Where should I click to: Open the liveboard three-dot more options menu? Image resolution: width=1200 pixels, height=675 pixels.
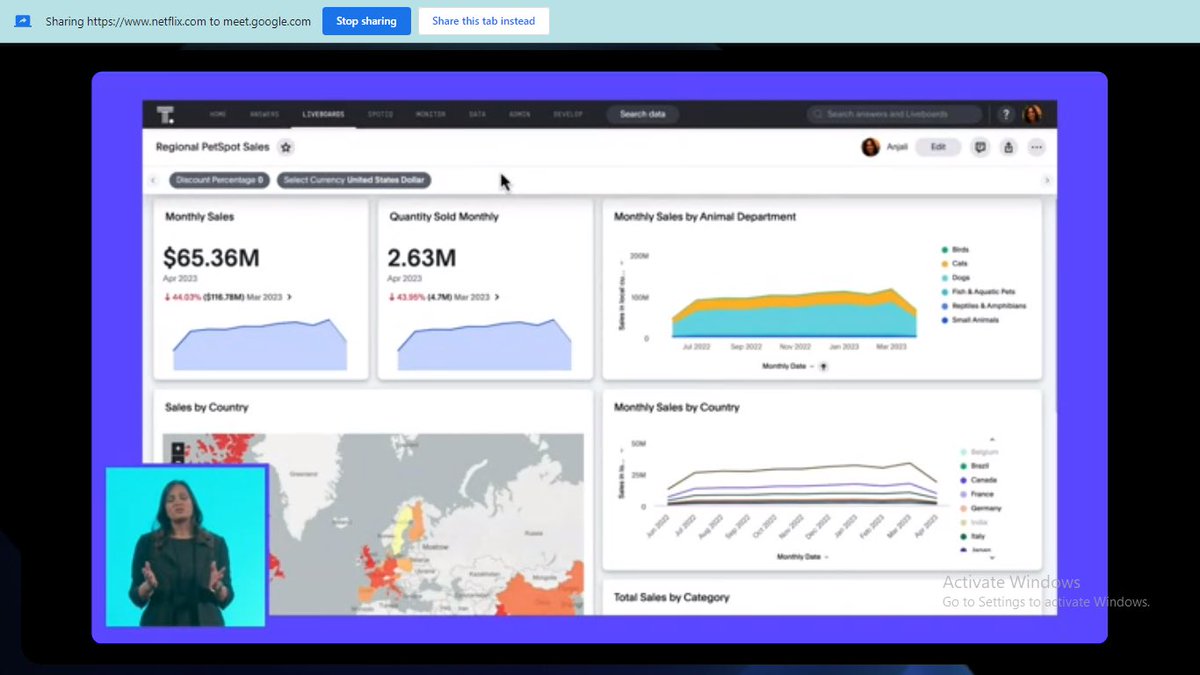pyautogui.click(x=1037, y=147)
